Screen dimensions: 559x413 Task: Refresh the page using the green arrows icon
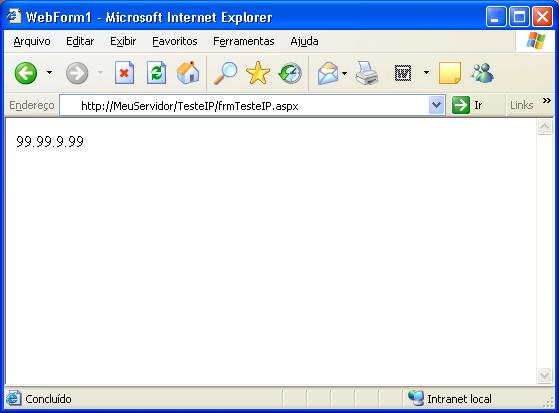point(156,73)
